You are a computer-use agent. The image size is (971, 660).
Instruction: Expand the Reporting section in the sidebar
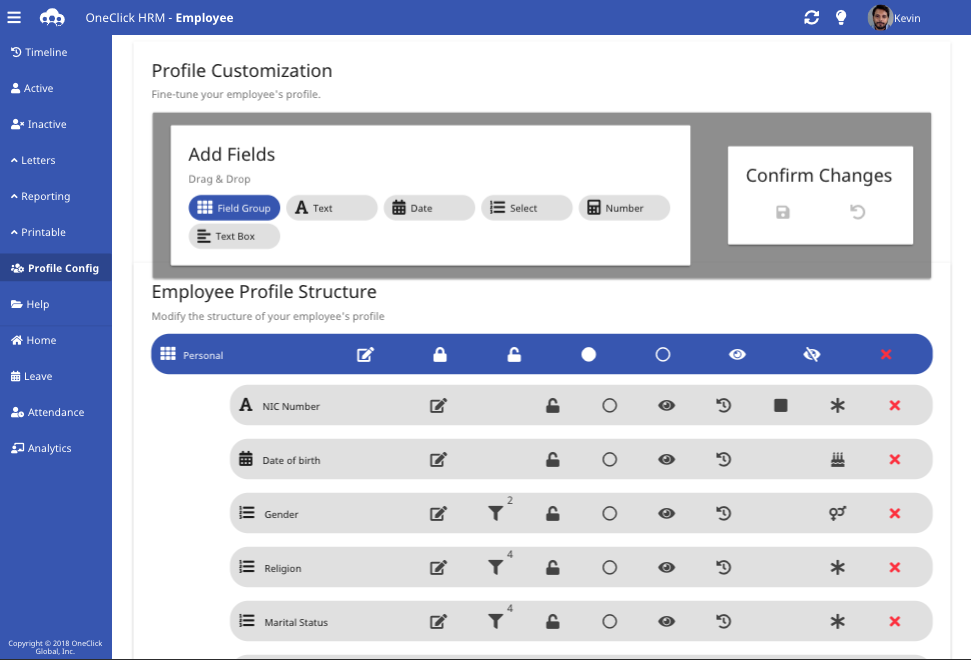coord(42,196)
